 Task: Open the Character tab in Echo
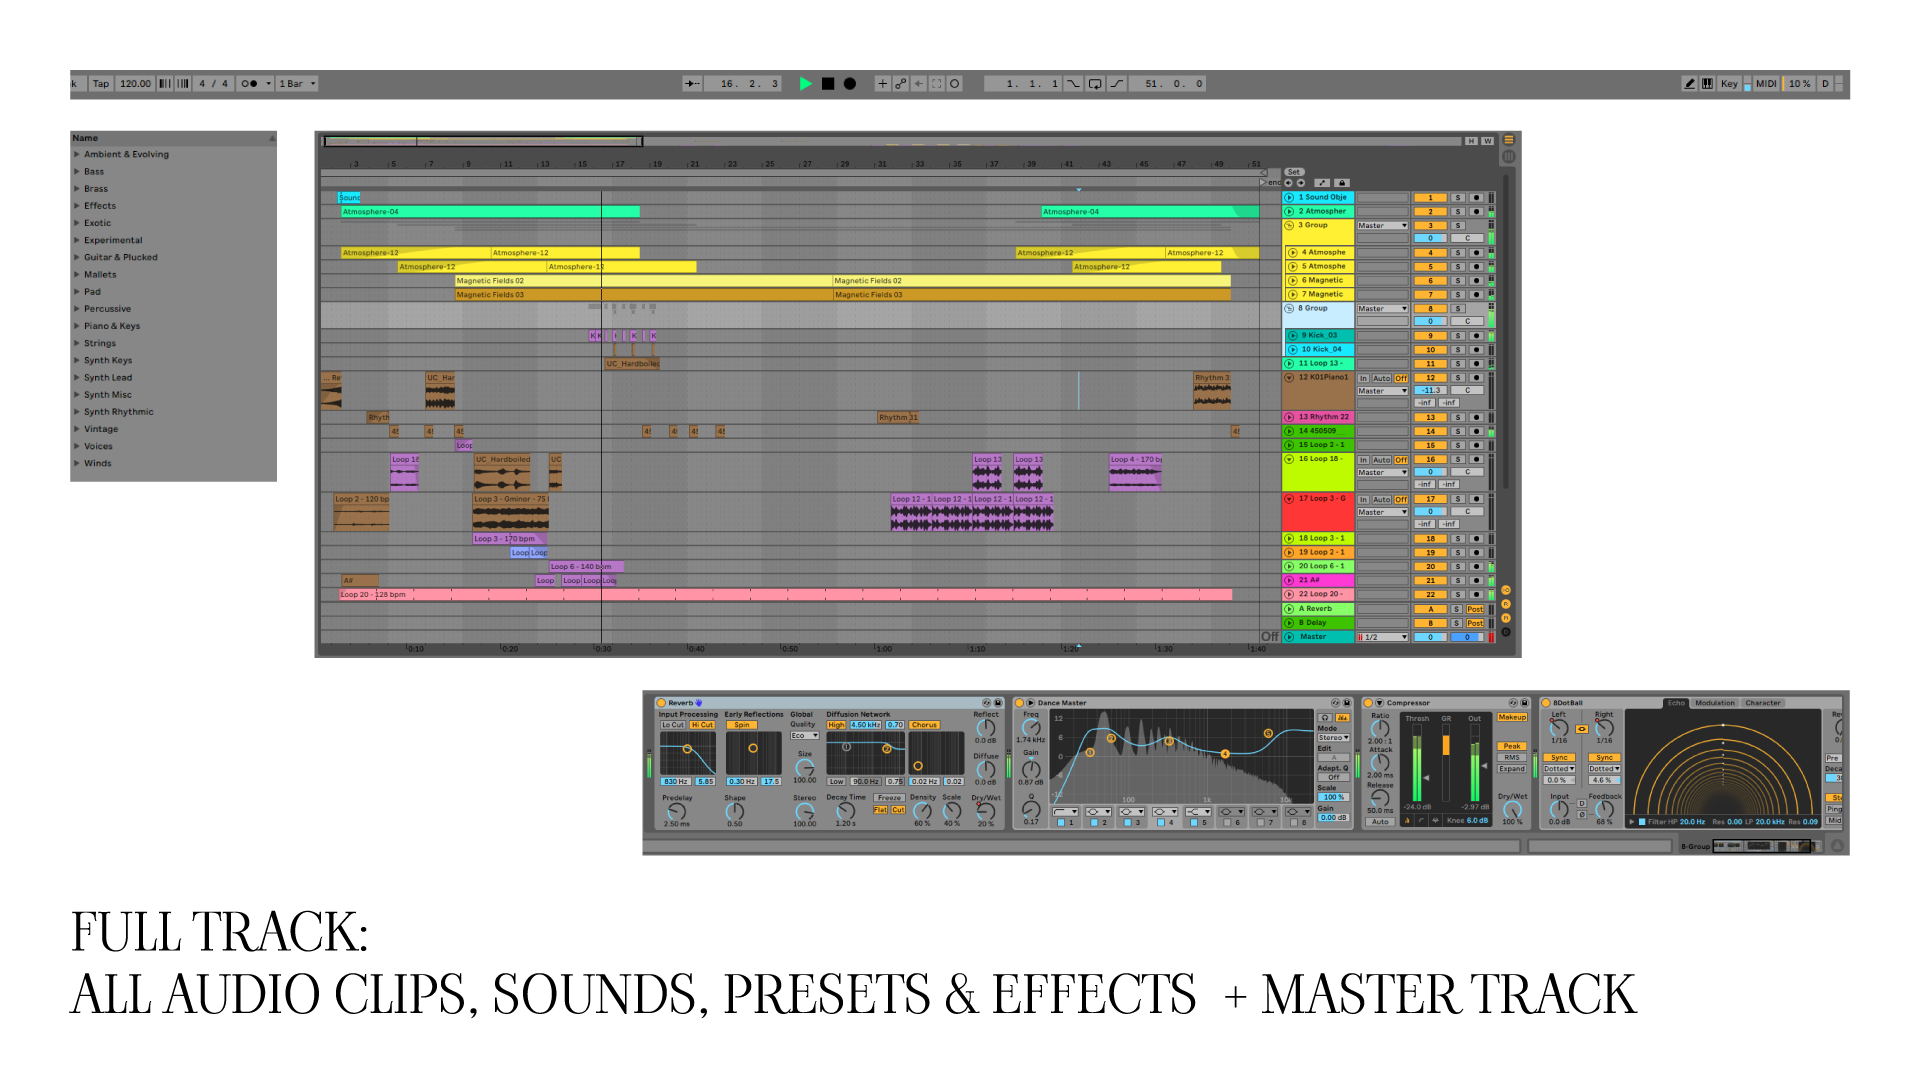[x=1762, y=703]
